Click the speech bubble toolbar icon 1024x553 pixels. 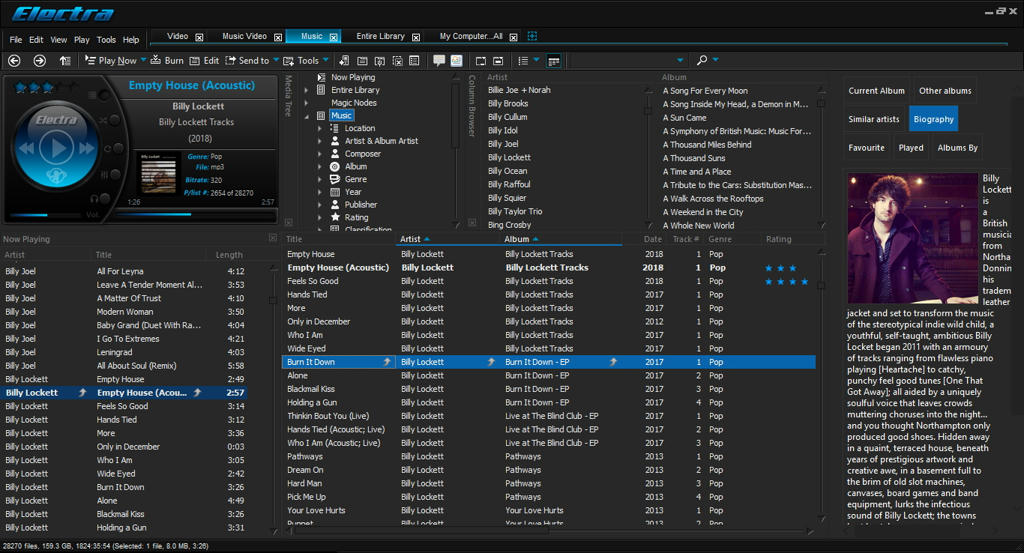click(439, 61)
